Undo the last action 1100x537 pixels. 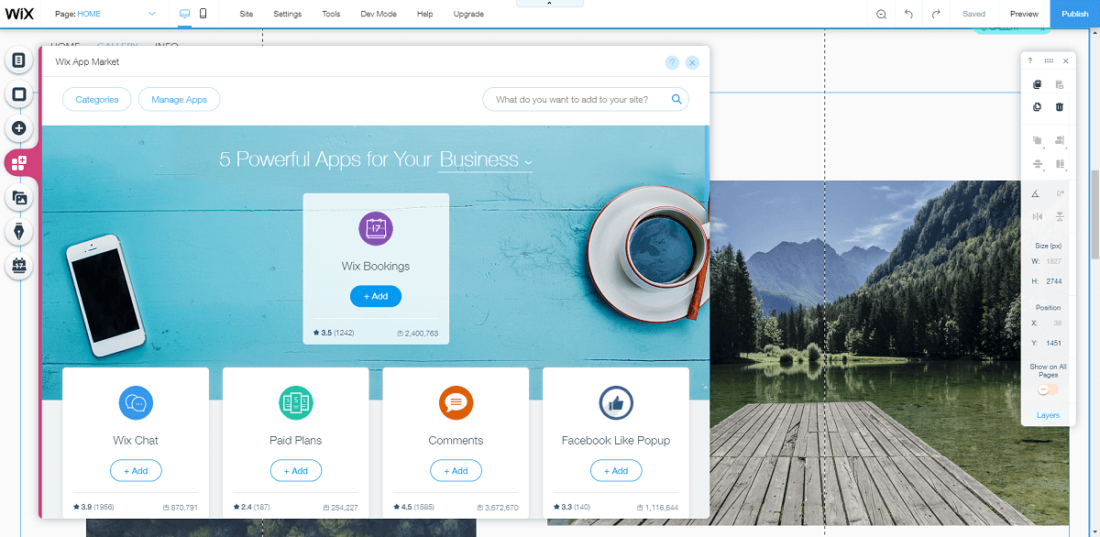(x=908, y=14)
